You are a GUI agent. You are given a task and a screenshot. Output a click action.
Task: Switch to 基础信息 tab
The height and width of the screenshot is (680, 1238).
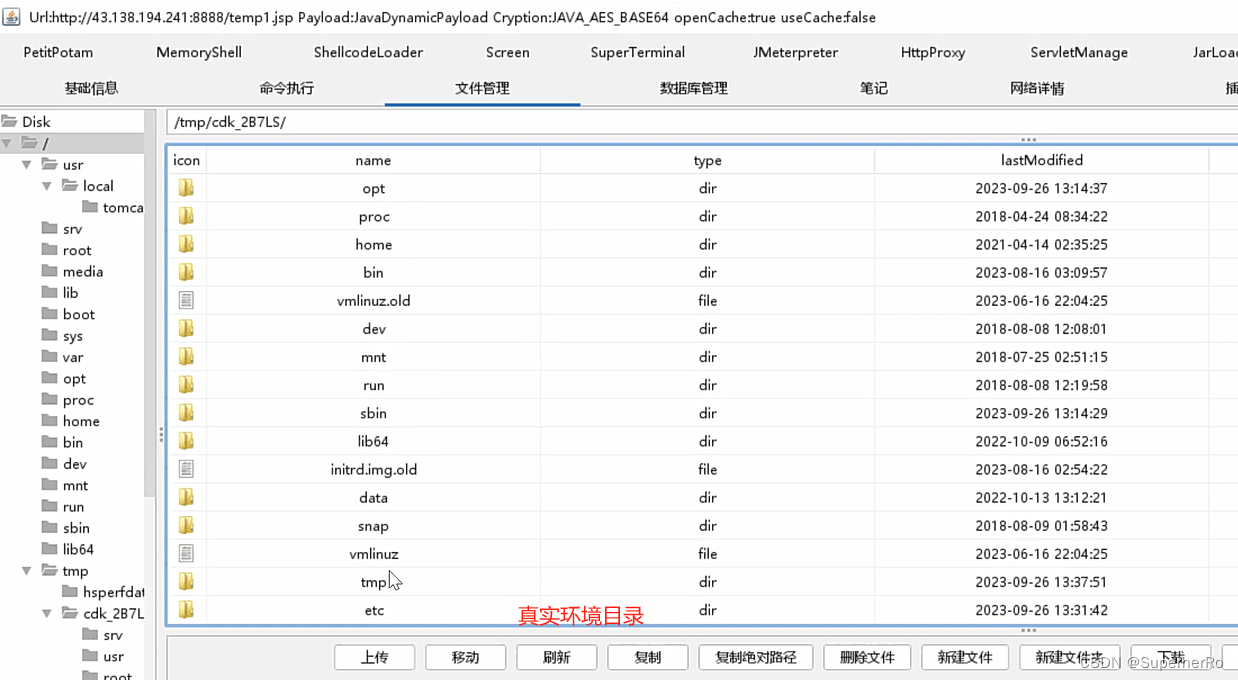pyautogui.click(x=92, y=88)
